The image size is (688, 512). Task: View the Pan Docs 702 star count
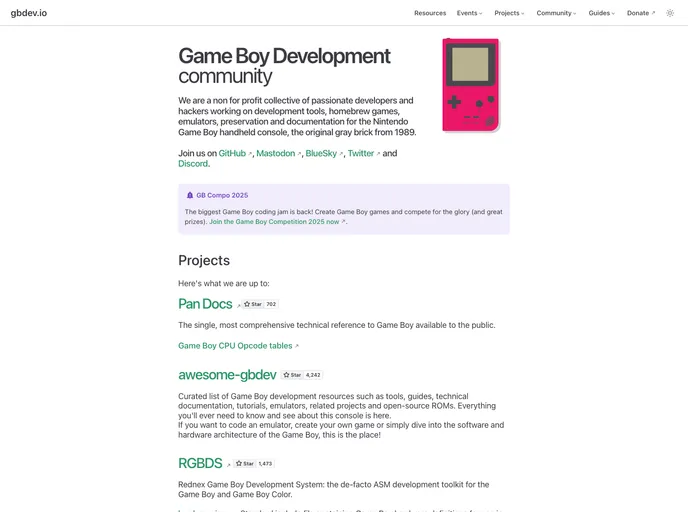(271, 304)
